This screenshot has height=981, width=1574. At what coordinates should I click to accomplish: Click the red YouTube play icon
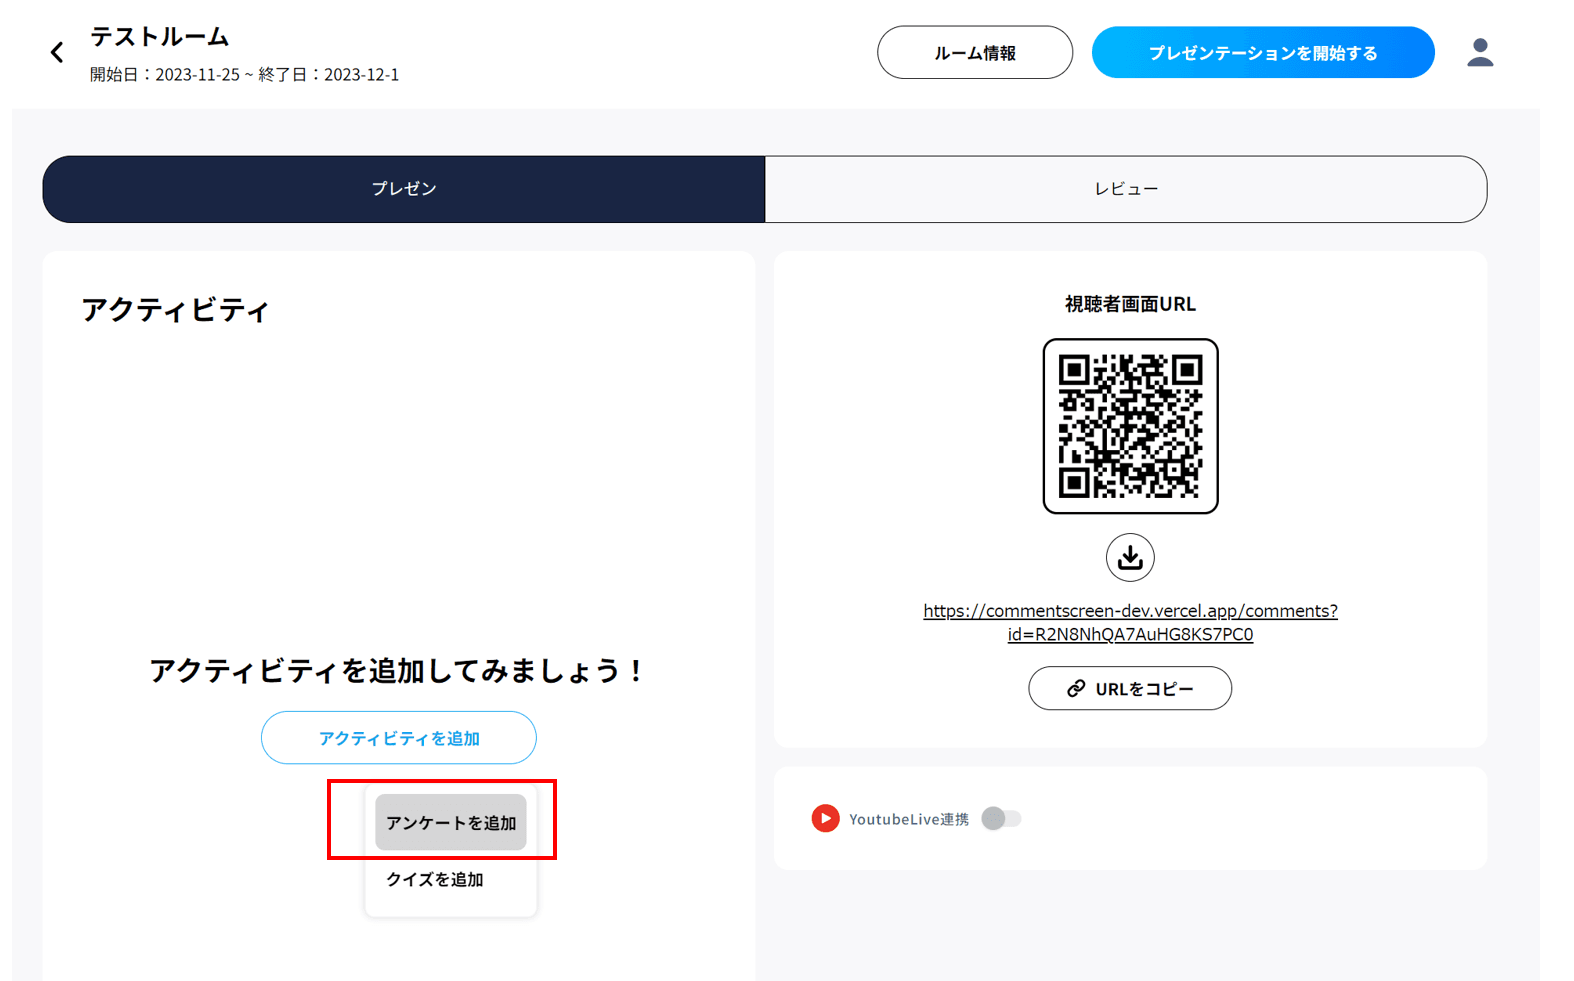pyautogui.click(x=825, y=819)
